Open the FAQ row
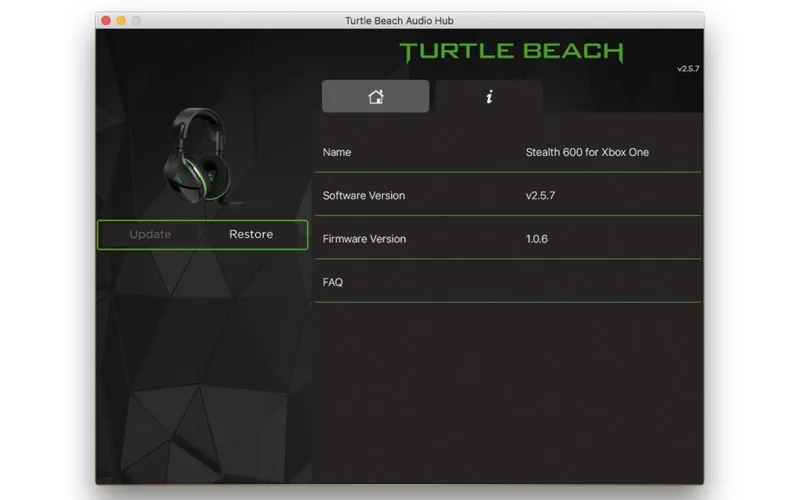This screenshot has height=500, width=800. (x=508, y=282)
